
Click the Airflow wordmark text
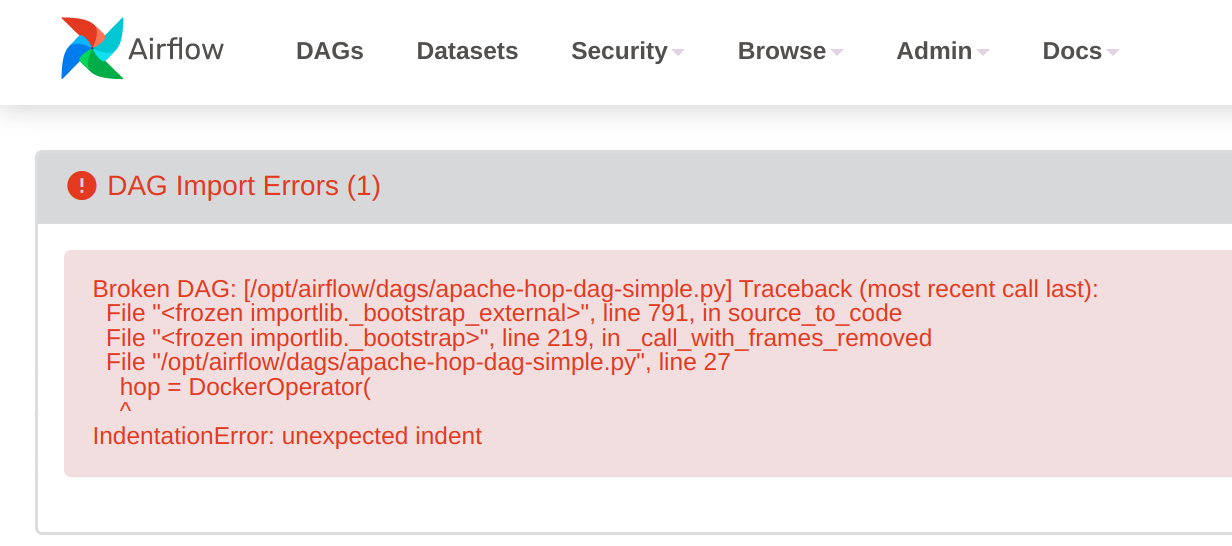[176, 49]
